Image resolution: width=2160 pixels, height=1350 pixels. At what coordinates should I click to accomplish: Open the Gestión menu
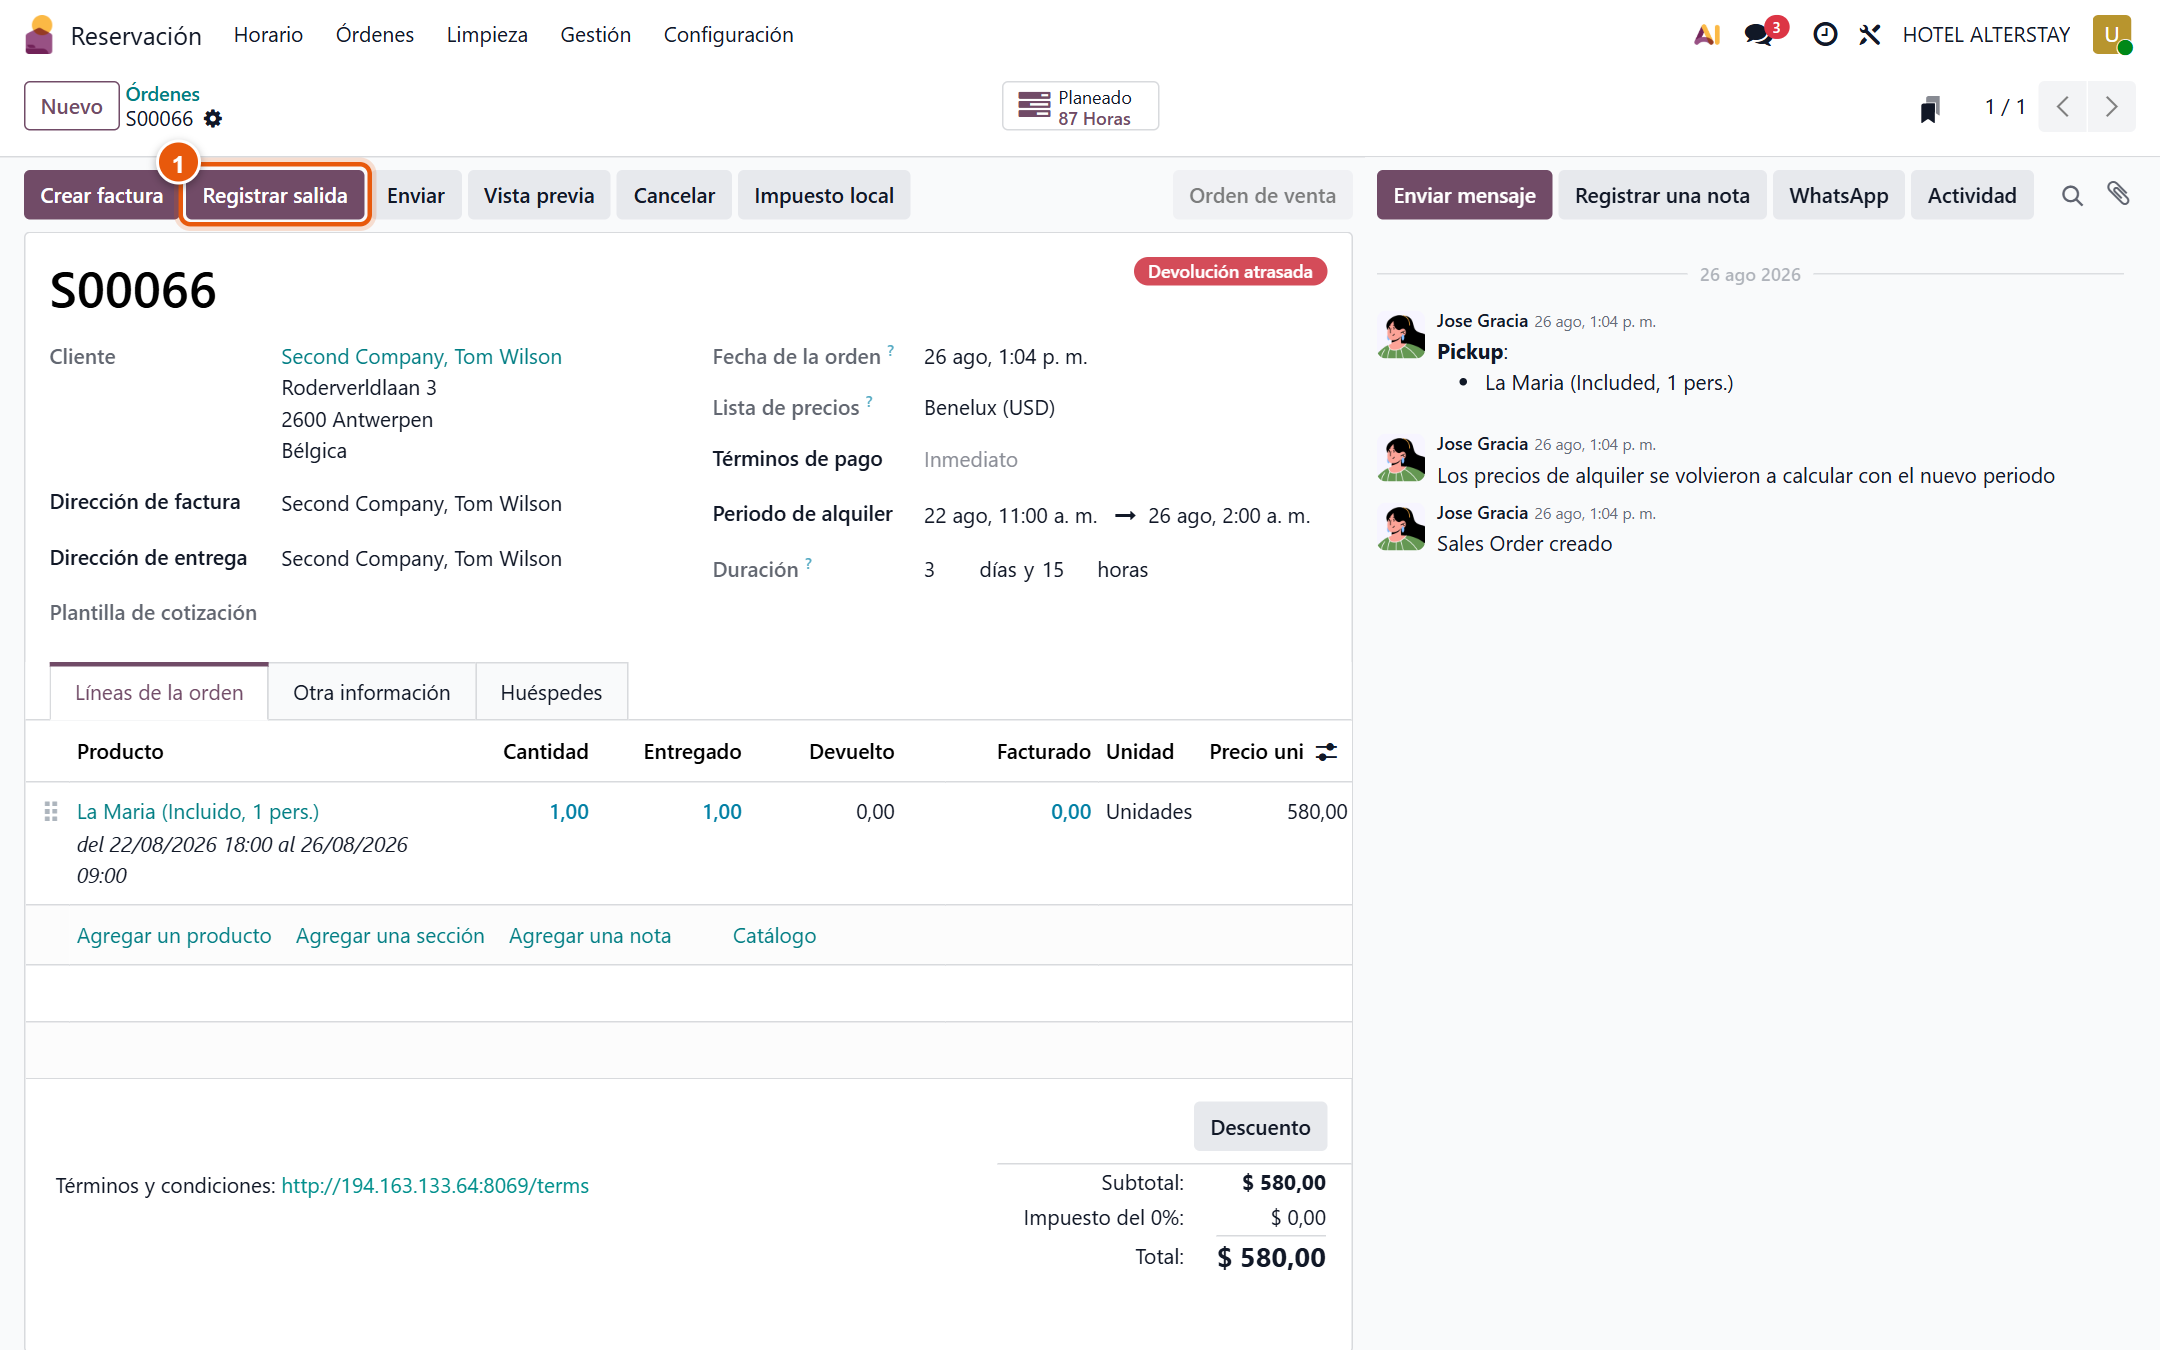click(x=595, y=35)
